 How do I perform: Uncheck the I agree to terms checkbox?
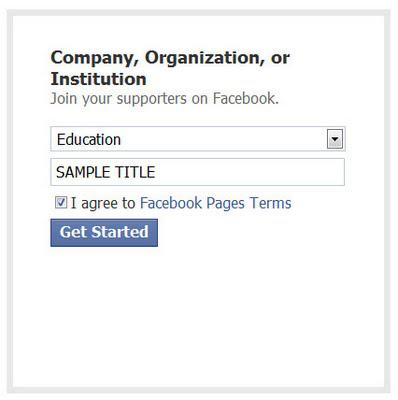click(x=61, y=202)
